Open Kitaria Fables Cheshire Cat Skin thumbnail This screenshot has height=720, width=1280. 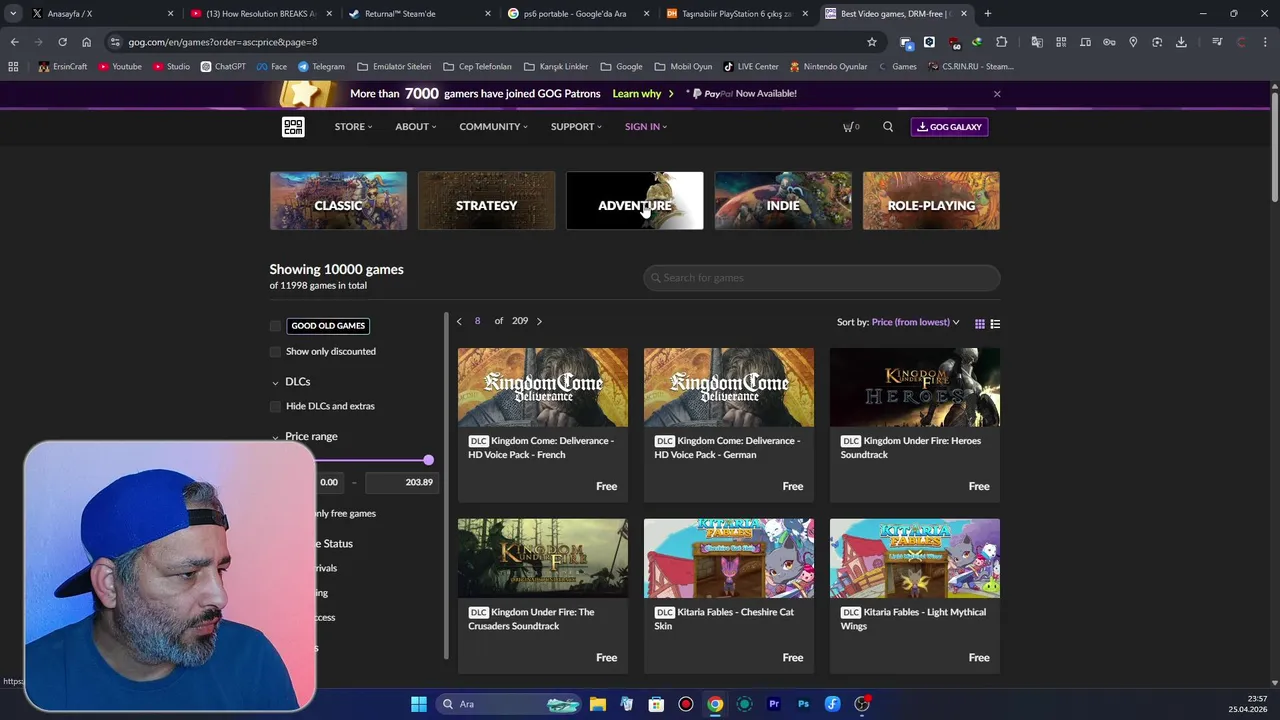pos(729,558)
